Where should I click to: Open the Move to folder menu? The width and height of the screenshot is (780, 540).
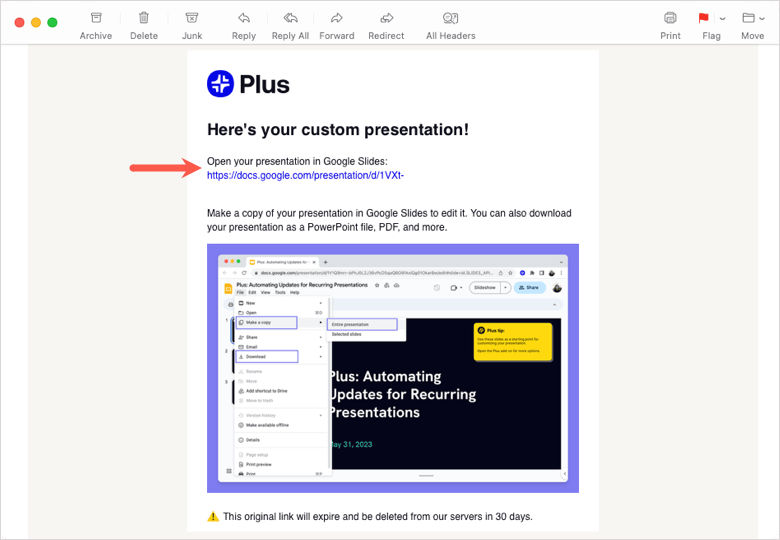tap(753, 26)
